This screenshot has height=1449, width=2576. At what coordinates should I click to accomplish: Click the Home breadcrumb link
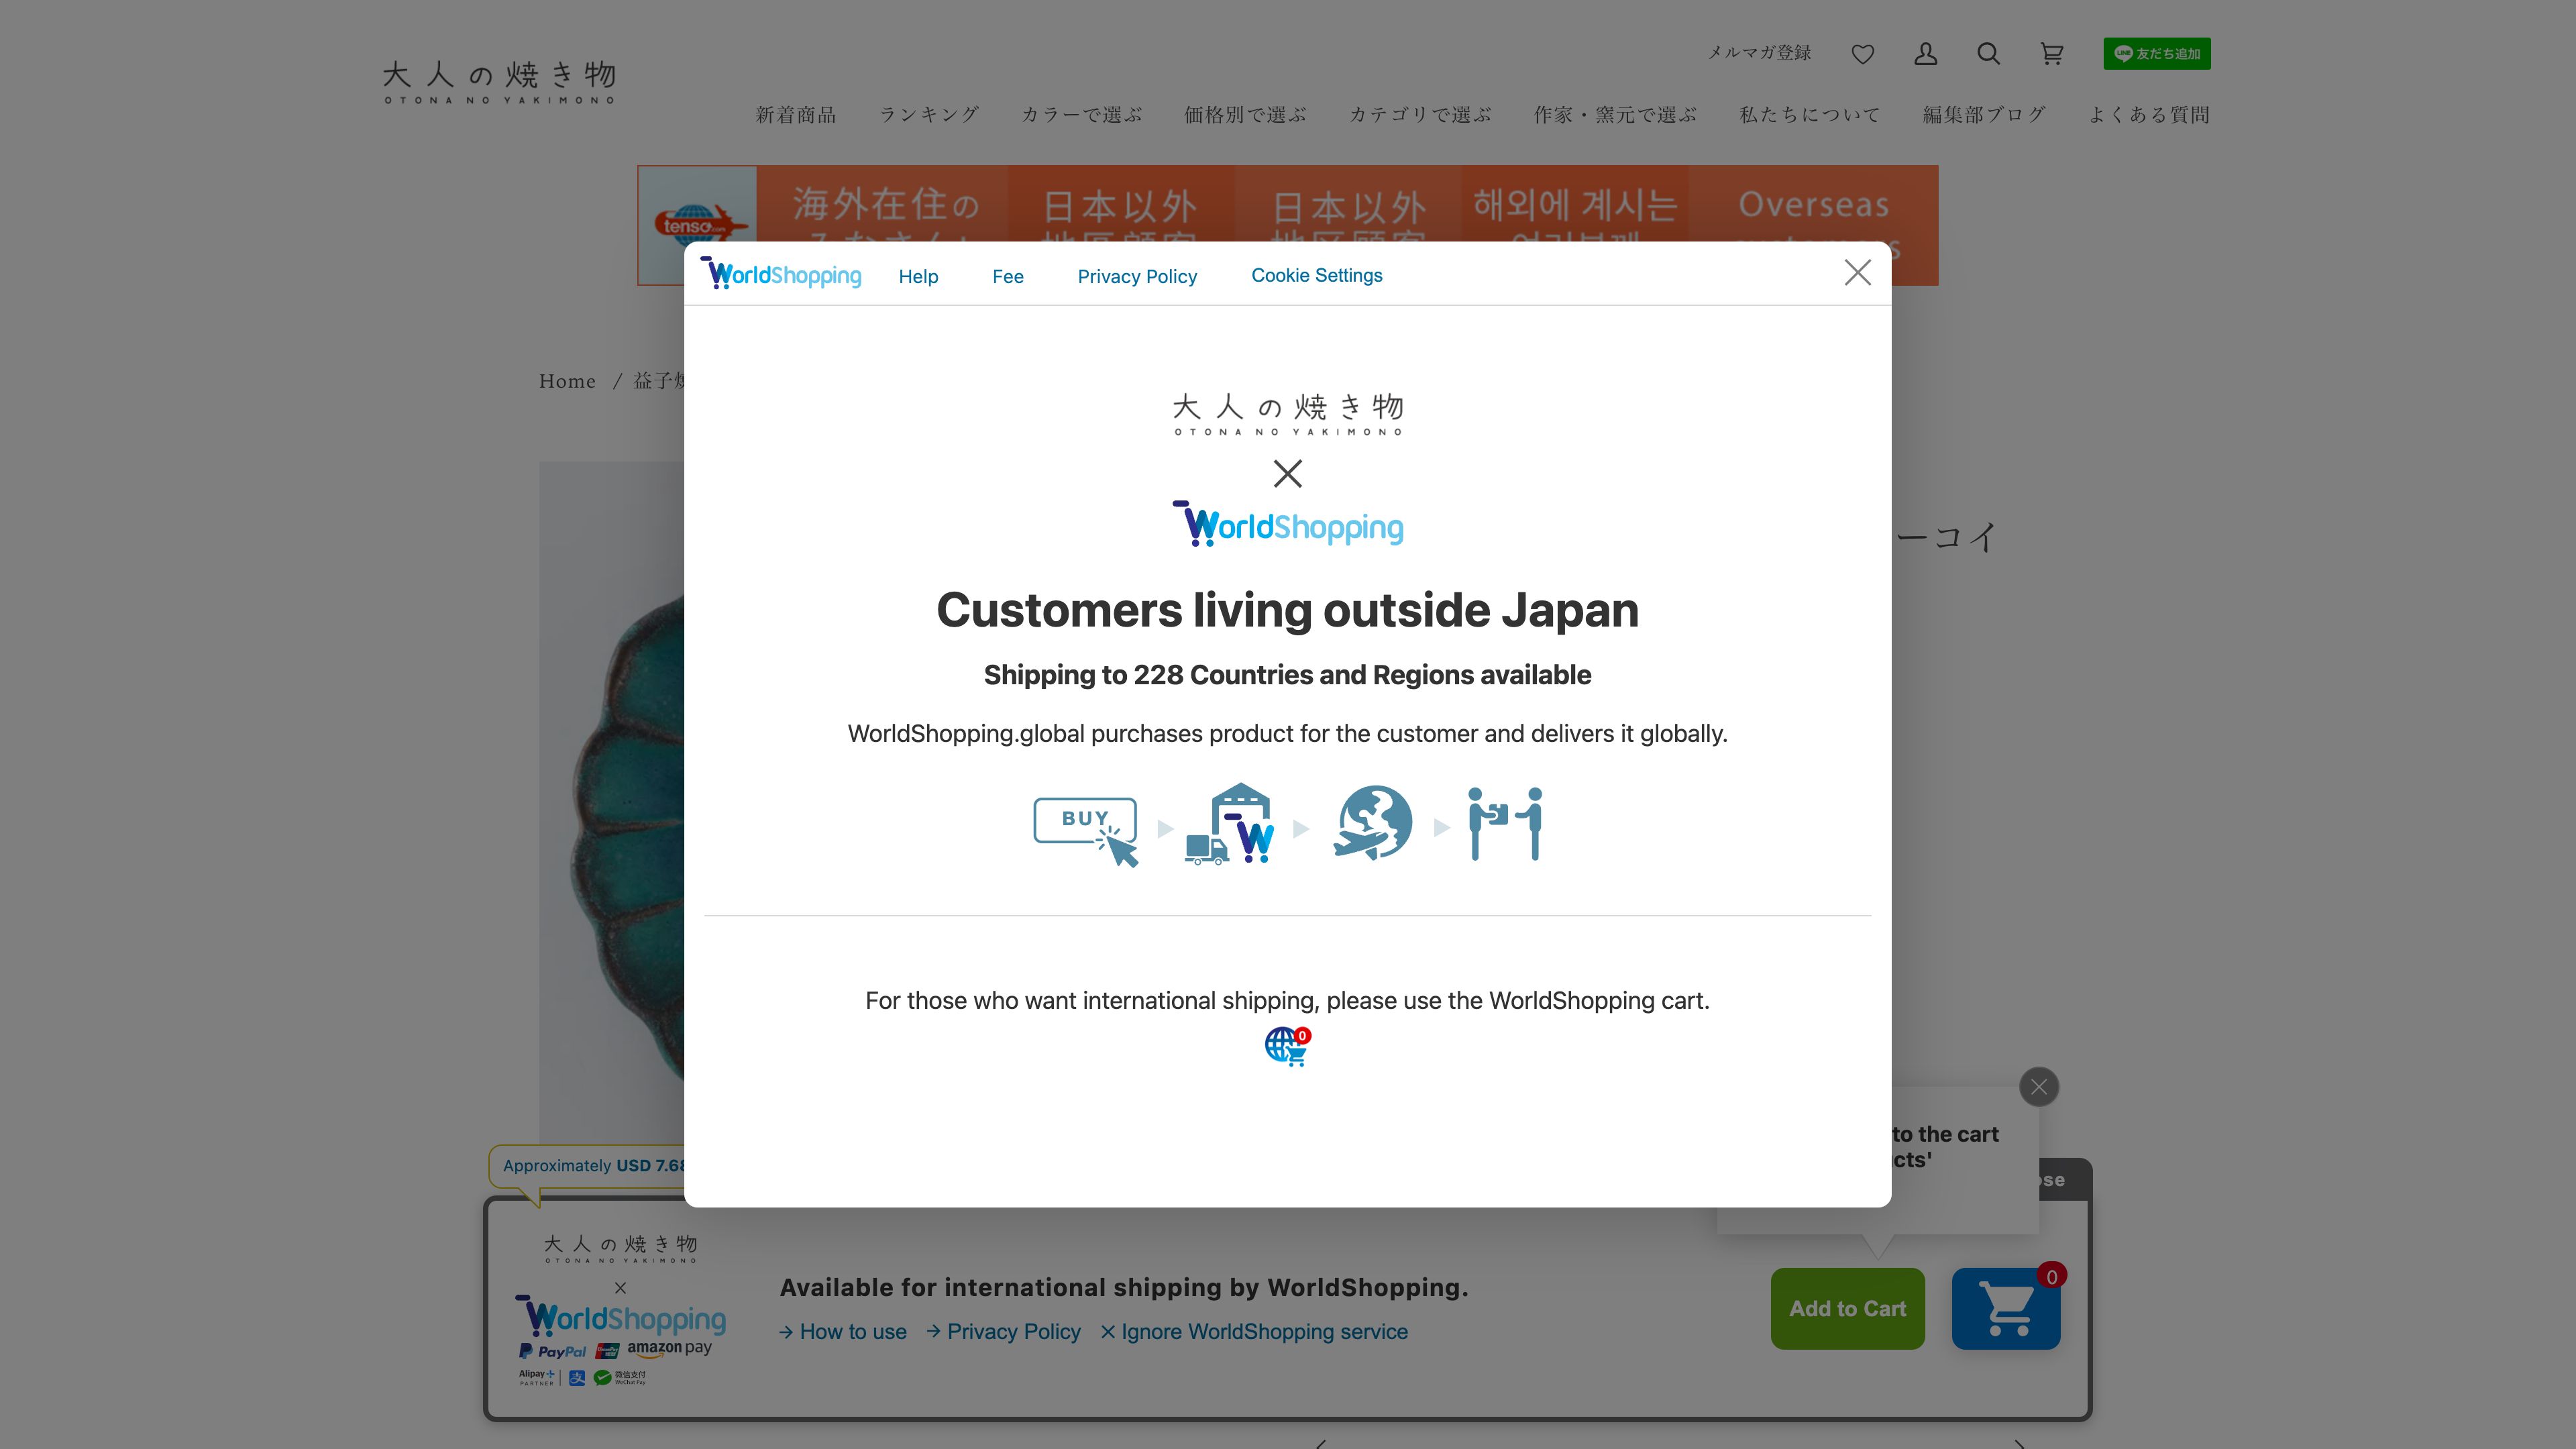pyautogui.click(x=567, y=381)
